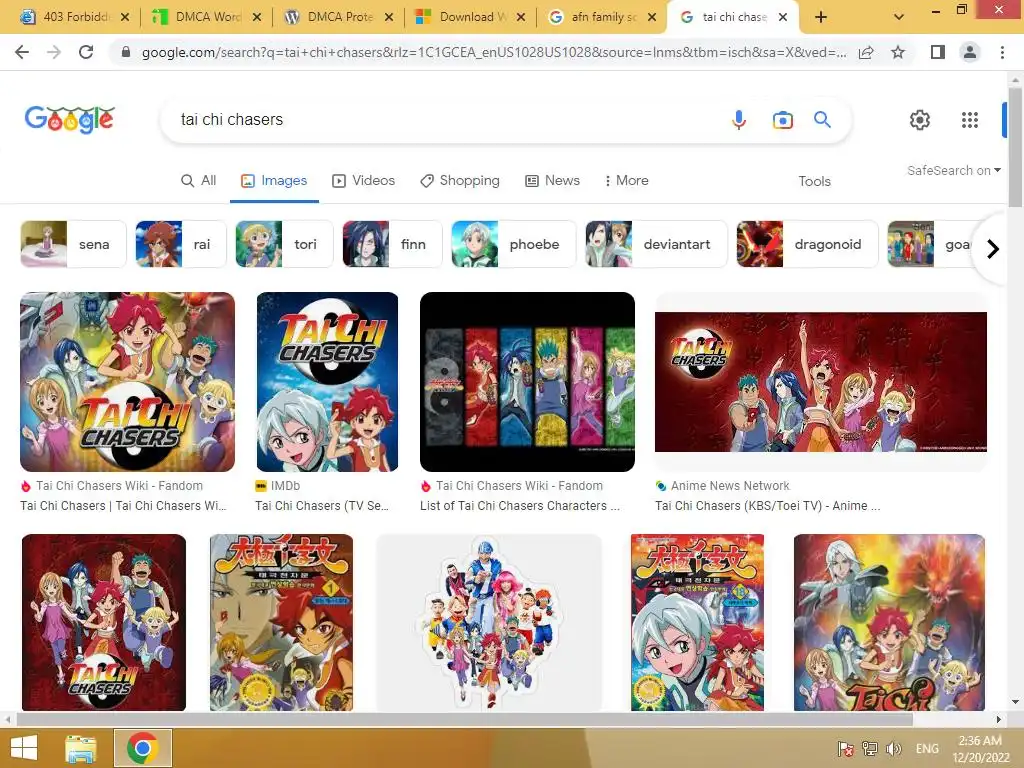Viewport: 1024px width, 768px height.
Task: Select the Videos search filter
Action: coord(364,181)
